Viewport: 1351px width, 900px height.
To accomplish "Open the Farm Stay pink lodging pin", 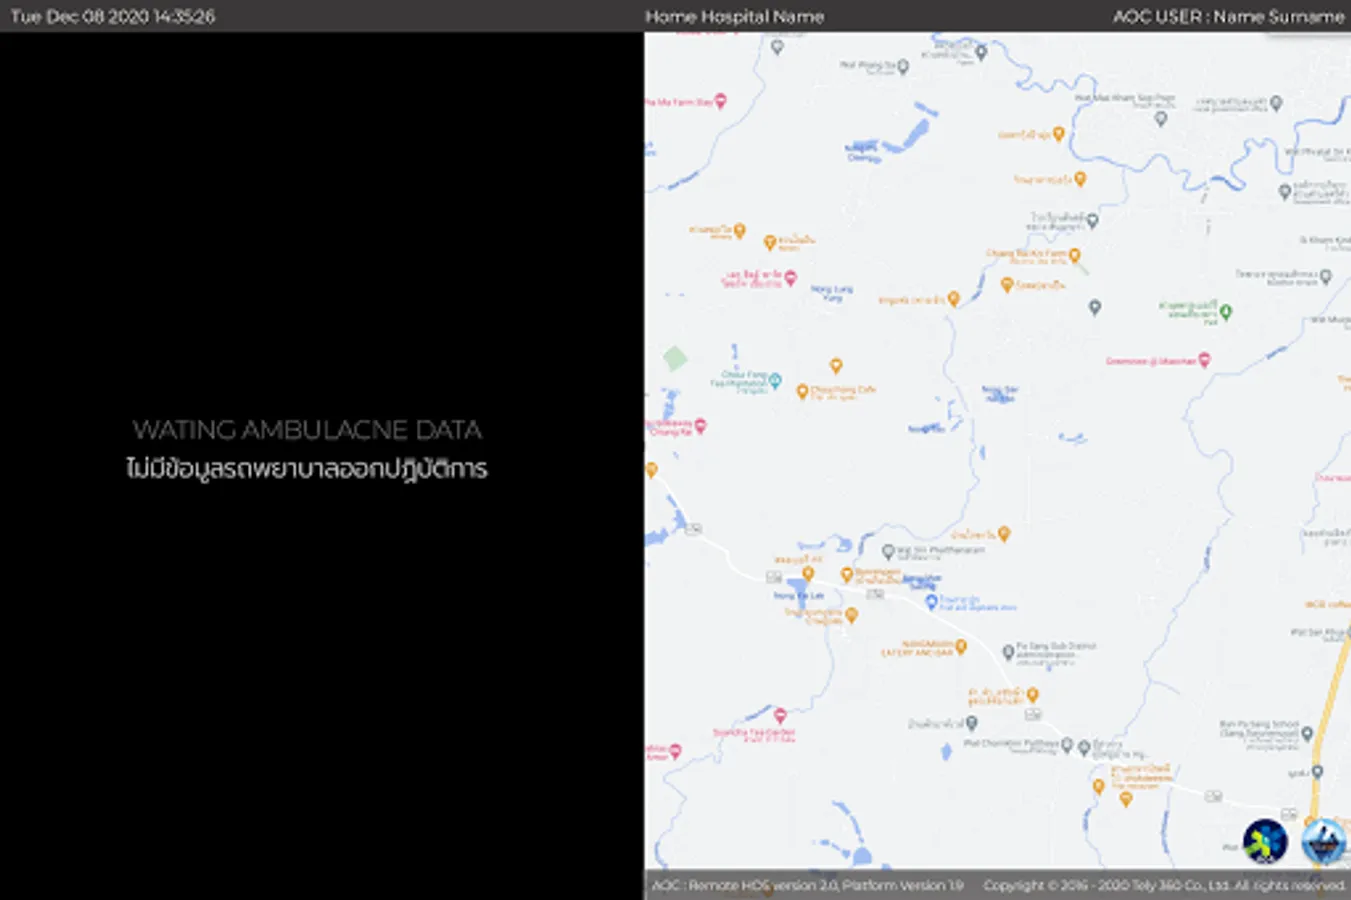I will [x=720, y=102].
